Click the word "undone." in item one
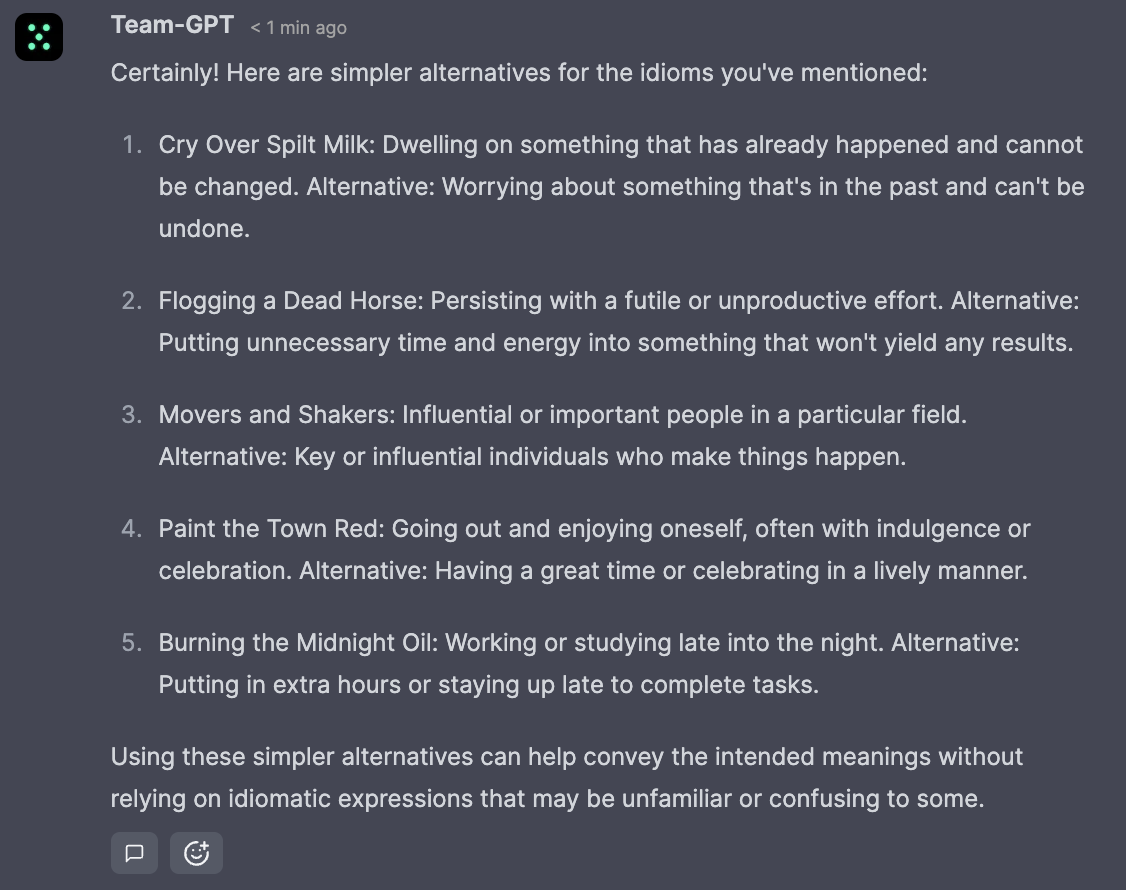This screenshot has height=890, width=1126. point(204,229)
